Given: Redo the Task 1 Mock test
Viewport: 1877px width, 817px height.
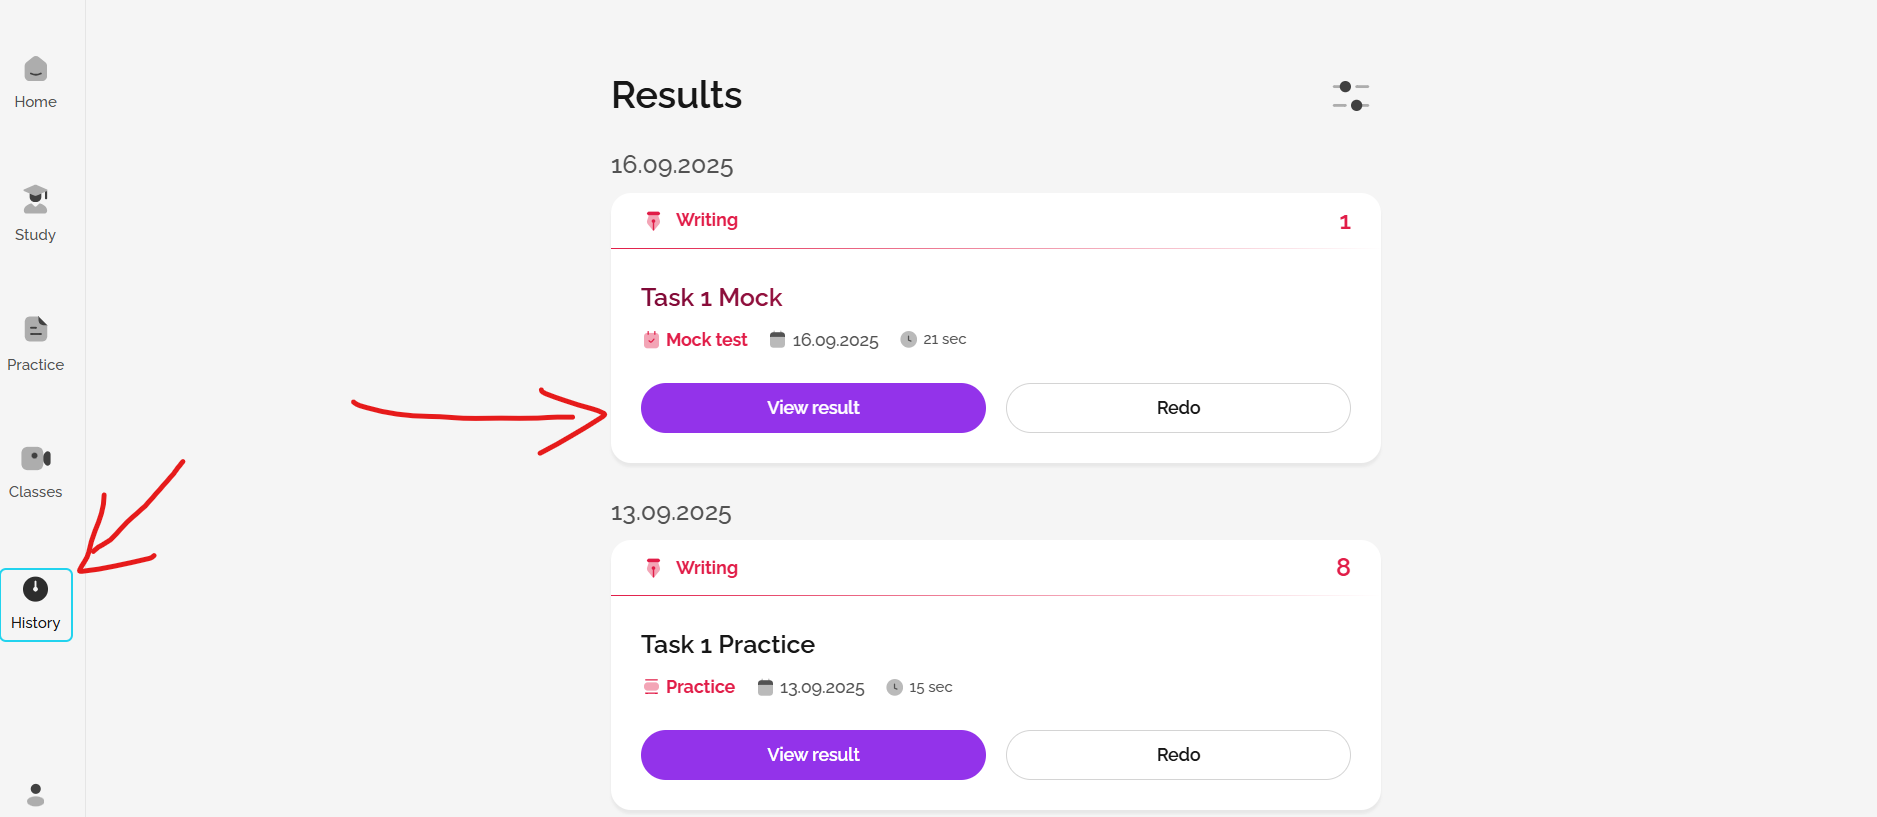Looking at the screenshot, I should point(1178,408).
